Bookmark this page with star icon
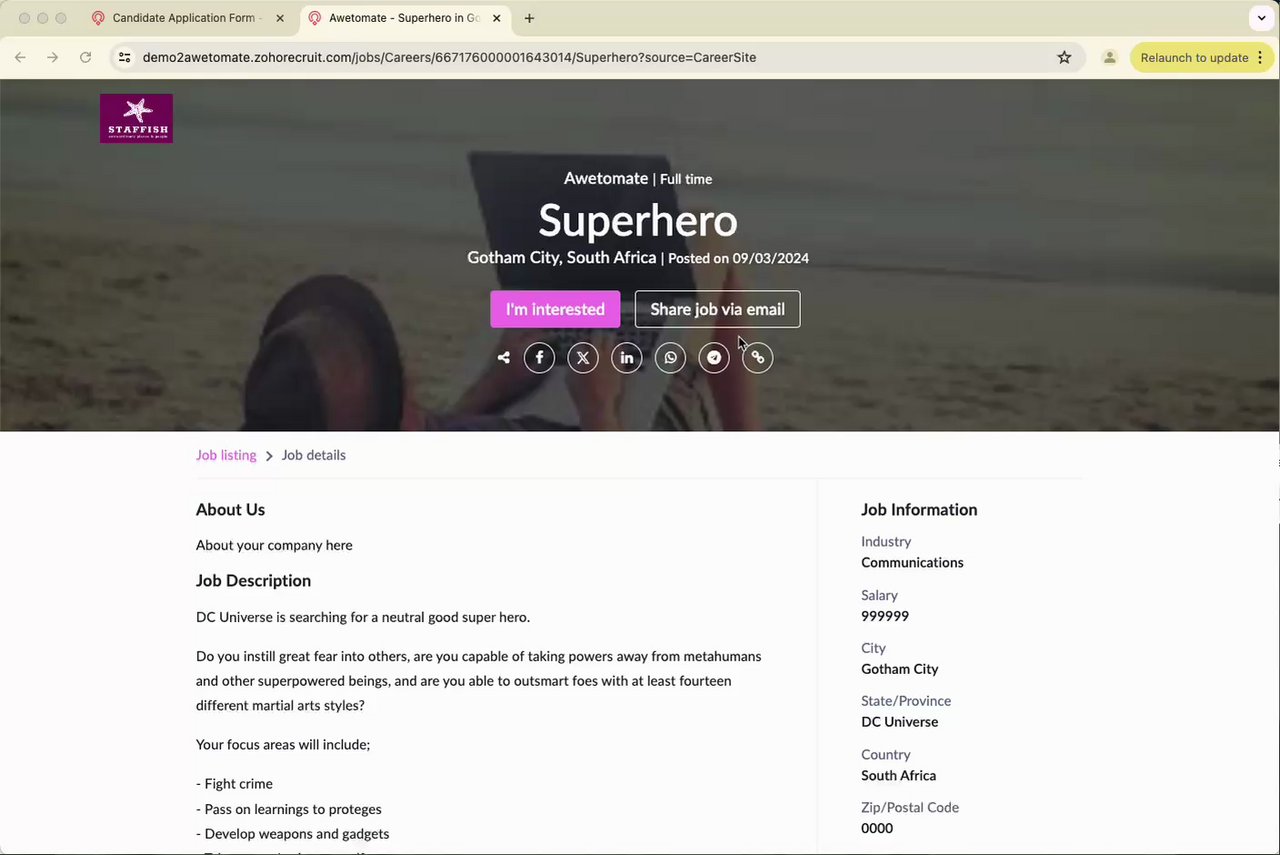 pos(1064,58)
